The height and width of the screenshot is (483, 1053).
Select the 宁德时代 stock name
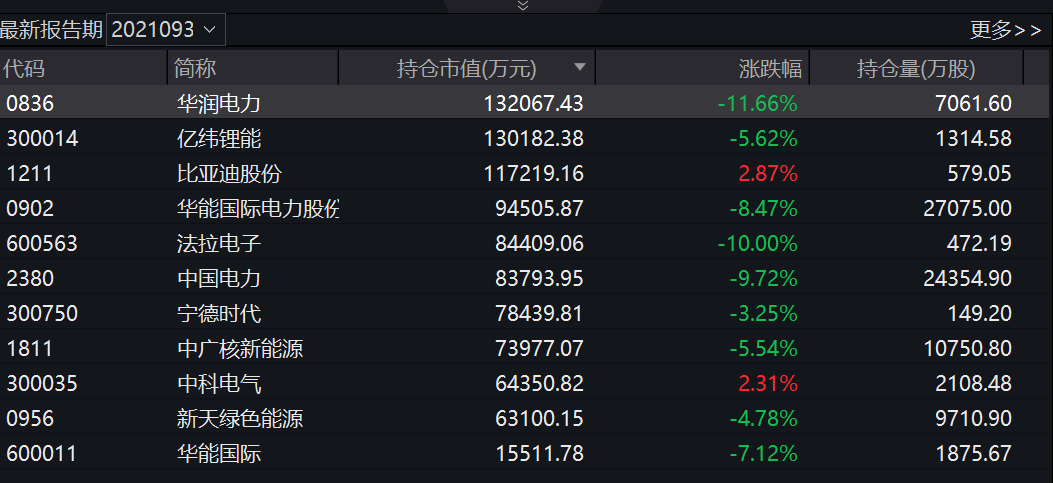(x=219, y=313)
